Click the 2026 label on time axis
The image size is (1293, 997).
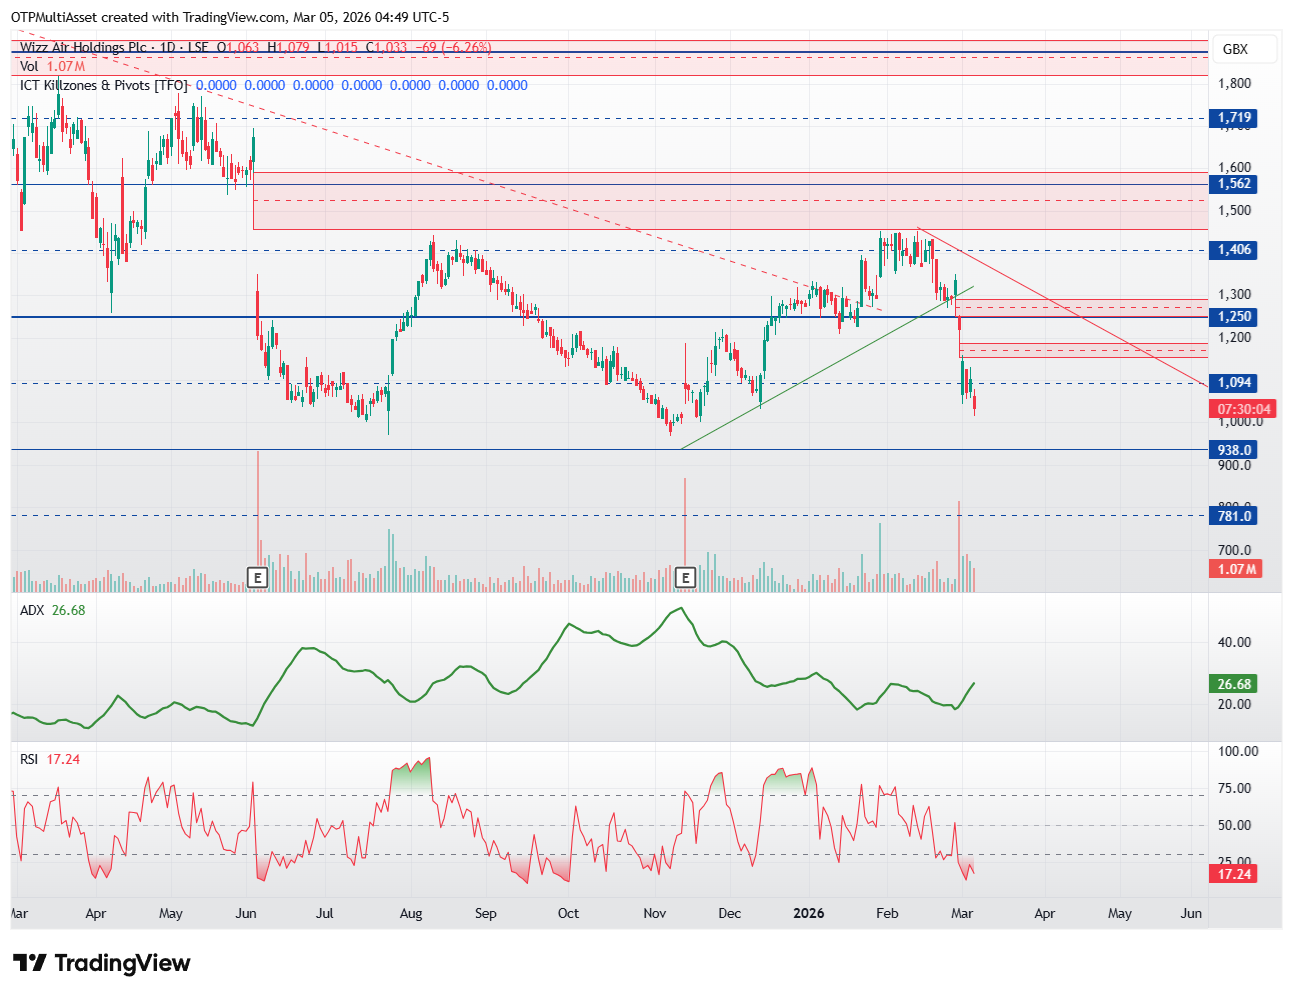808,913
